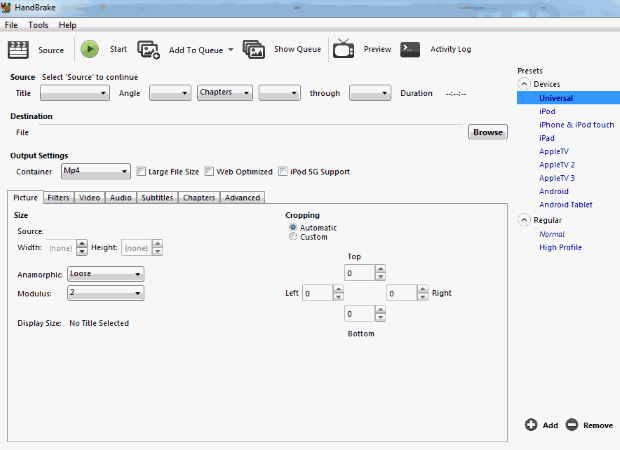Viewport: 620px width, 450px height.
Task: Click the Preview television icon
Action: (343, 49)
